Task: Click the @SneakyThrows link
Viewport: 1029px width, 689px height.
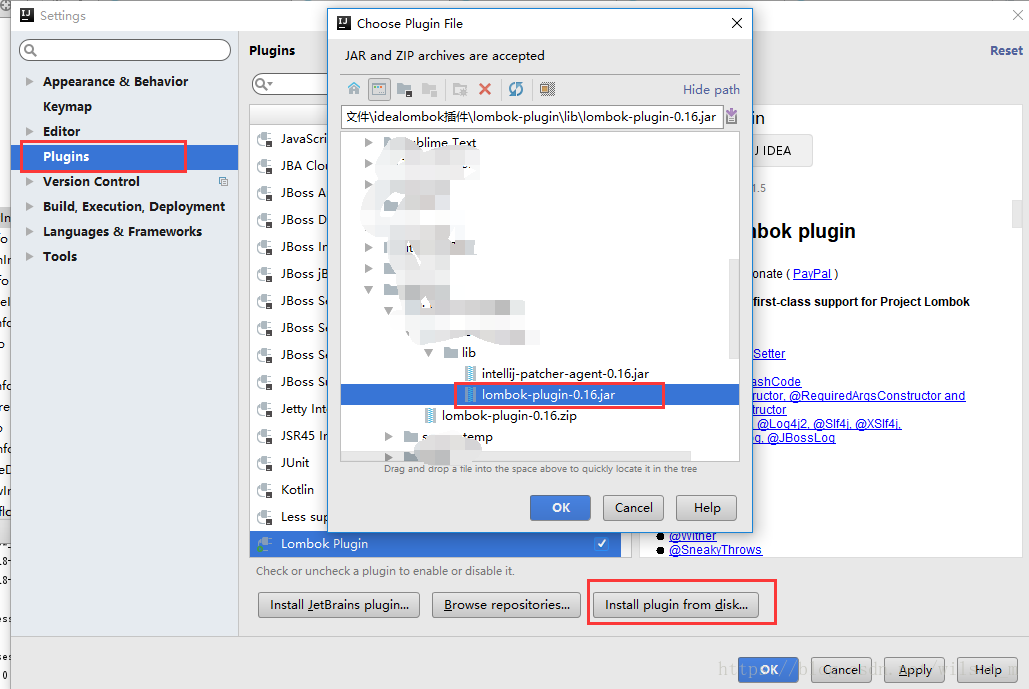Action: 715,550
